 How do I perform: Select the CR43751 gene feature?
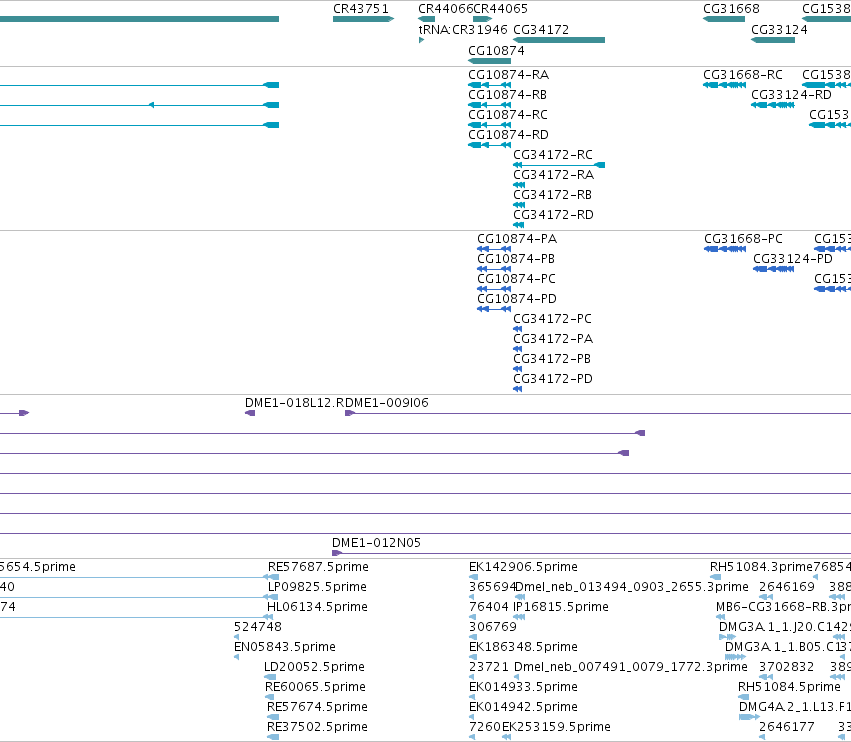363,19
